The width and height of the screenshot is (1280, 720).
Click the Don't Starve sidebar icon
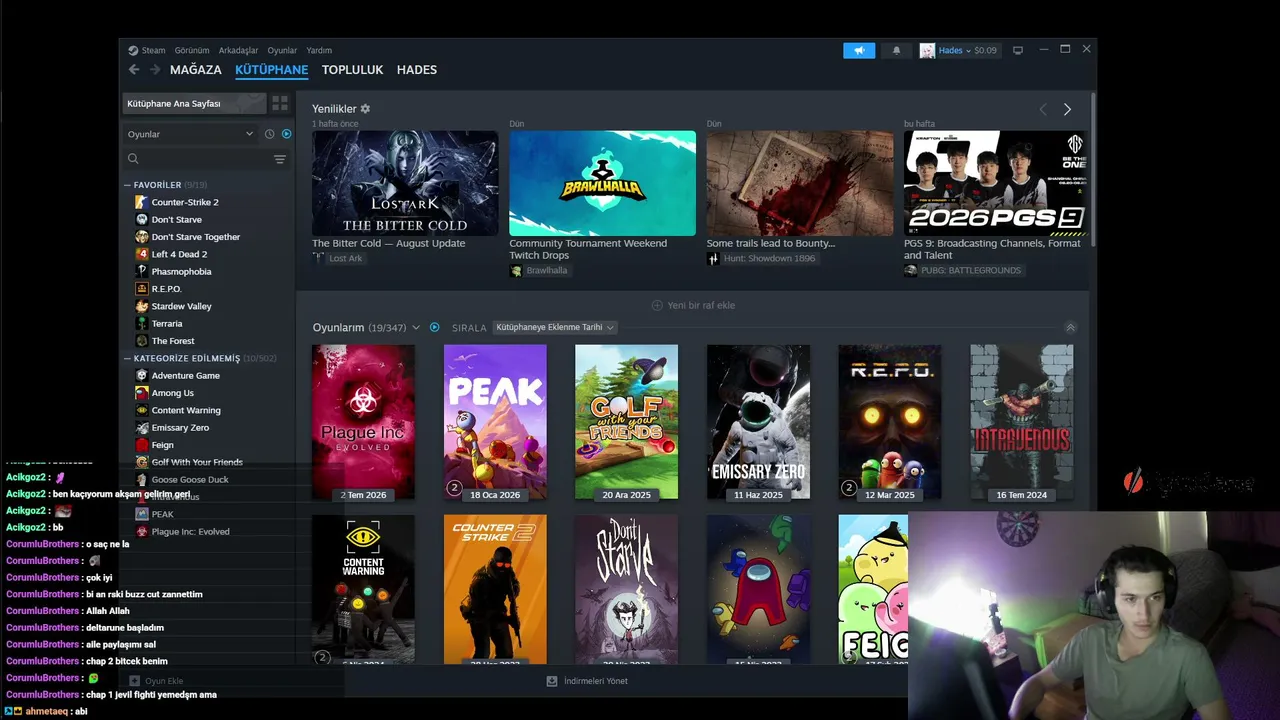(x=142, y=219)
